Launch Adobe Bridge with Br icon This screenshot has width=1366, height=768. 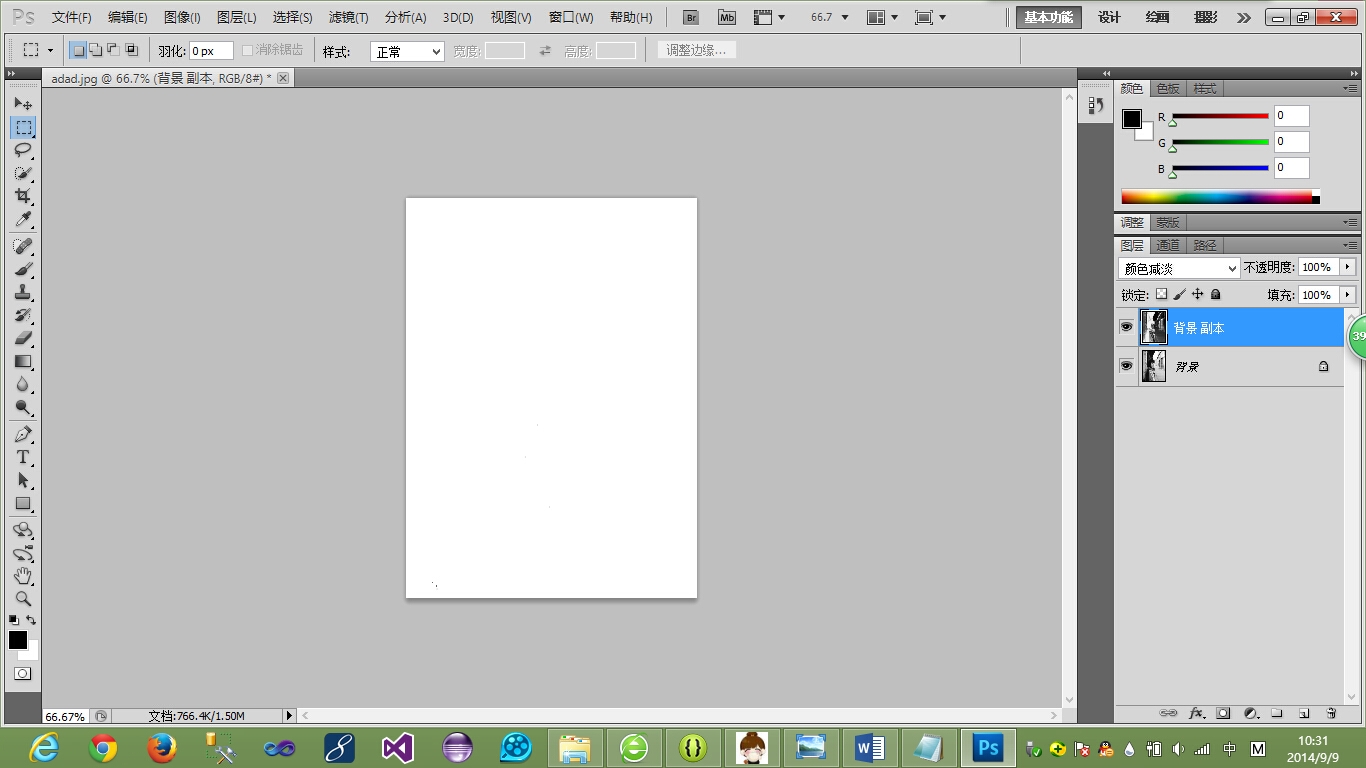[x=690, y=17]
